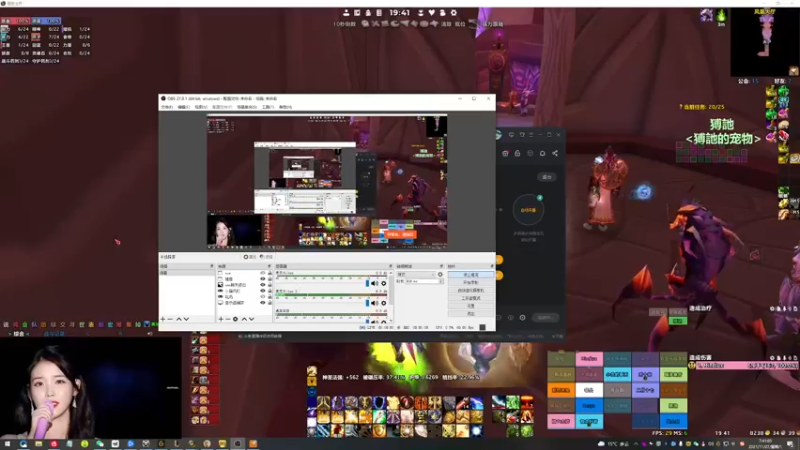The height and width of the screenshot is (450, 800).
Task: Click the transition properties gear icon
Action: click(440, 274)
